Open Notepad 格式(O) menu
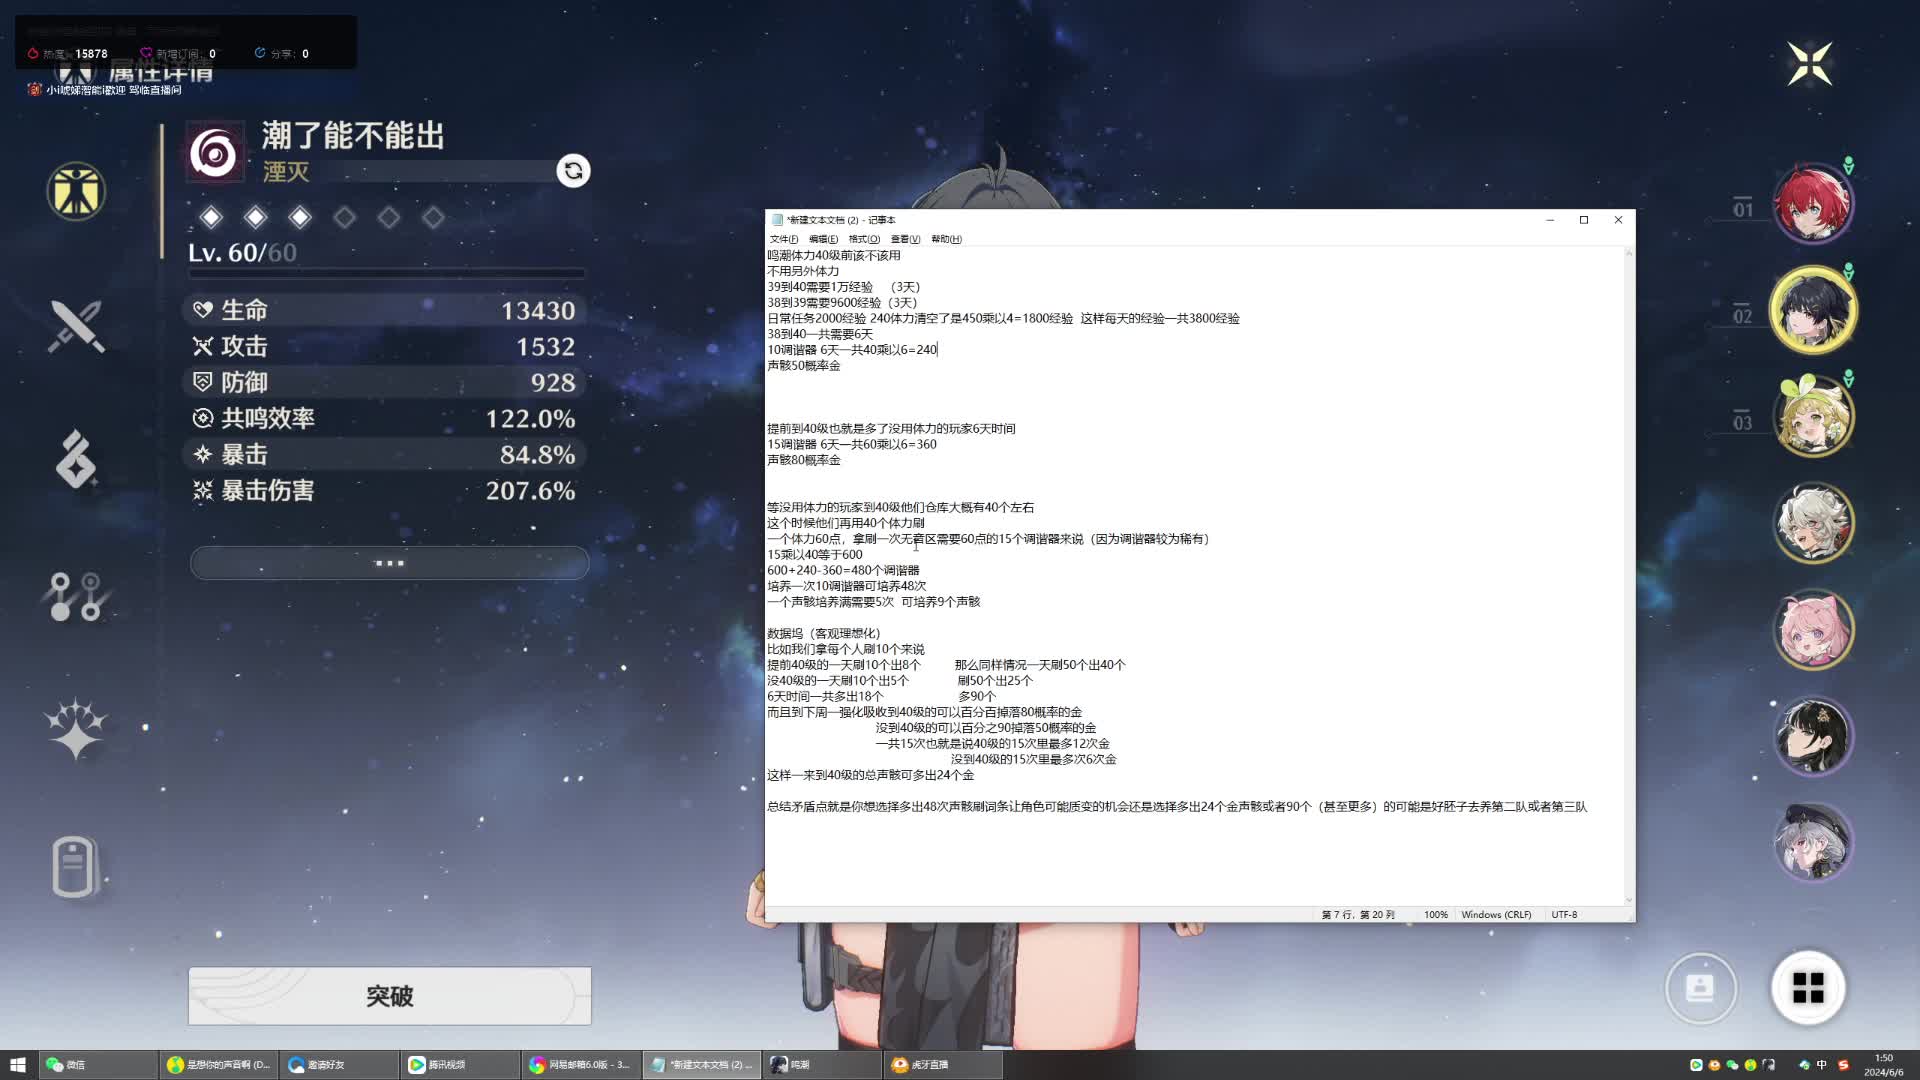The image size is (1920, 1080). tap(864, 239)
